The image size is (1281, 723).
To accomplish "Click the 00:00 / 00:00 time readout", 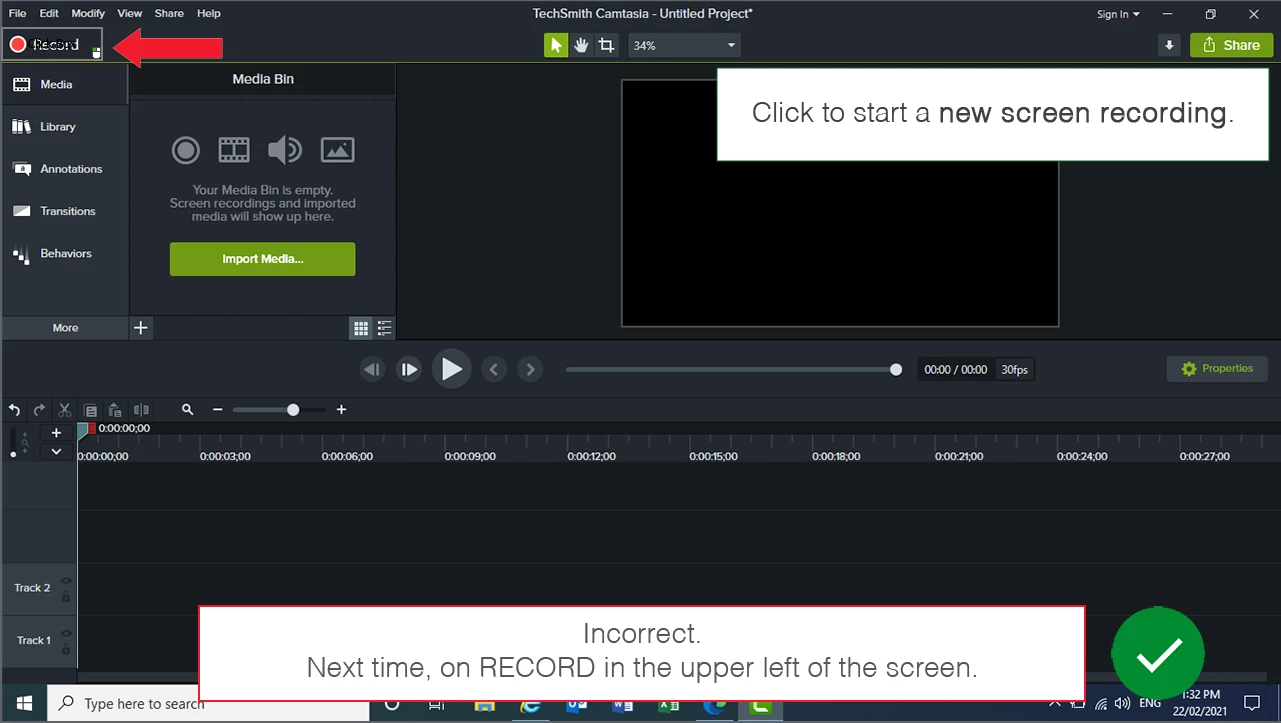I will pos(956,370).
